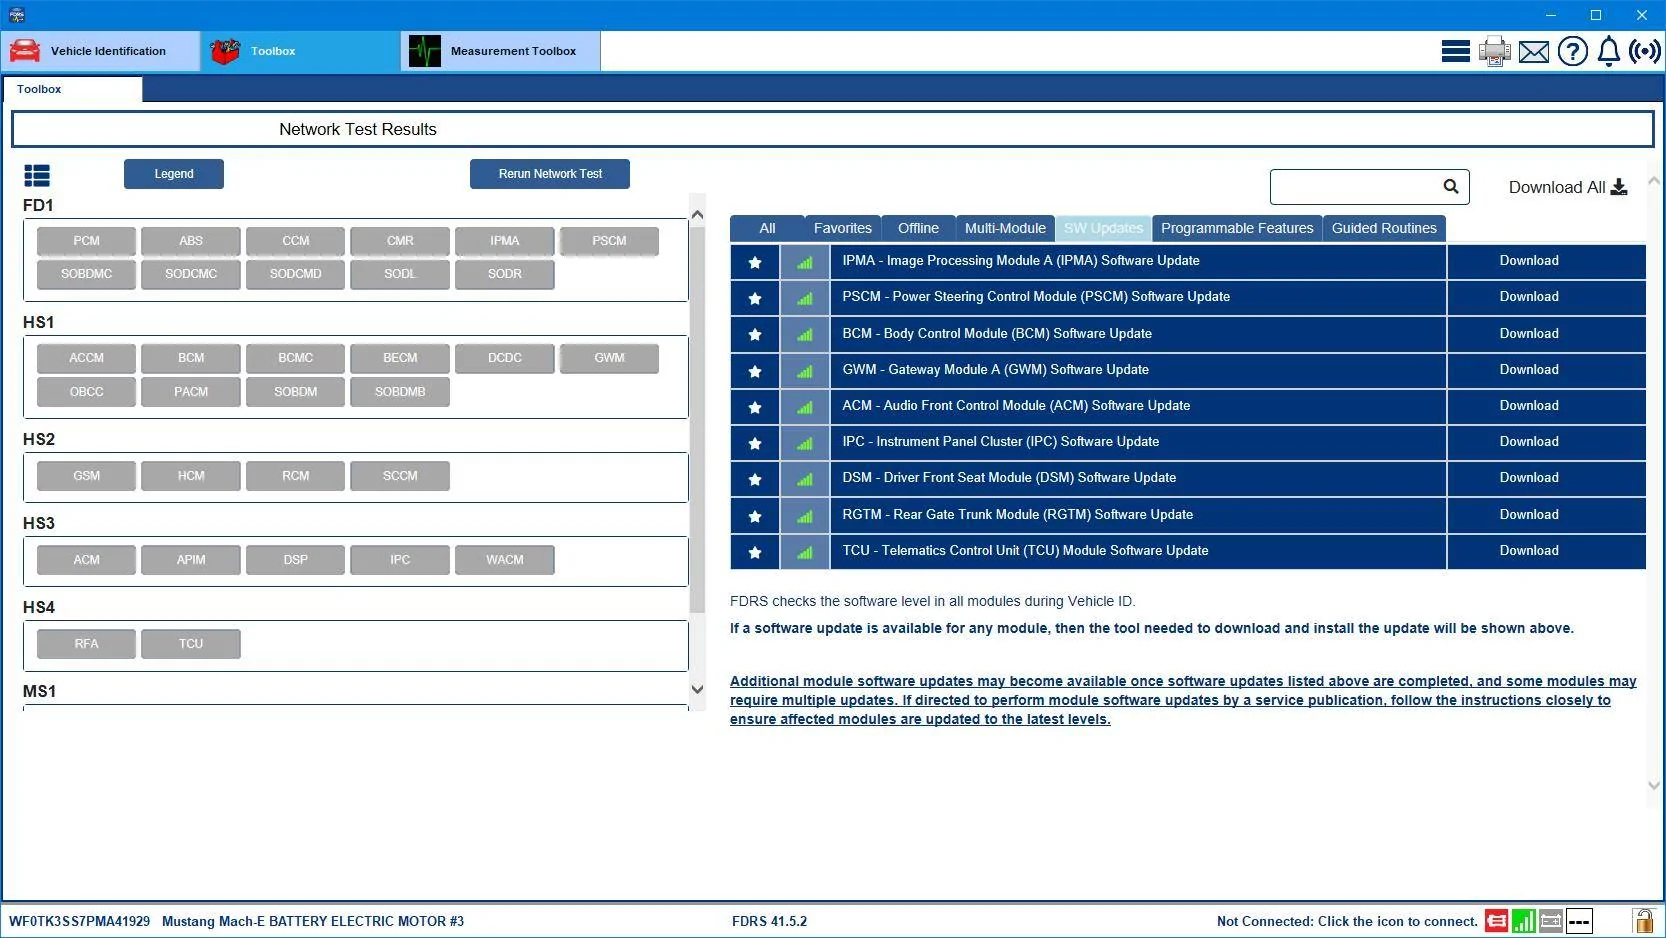The image size is (1666, 938).
Task: Click the signal icon in the GWM update row
Action: pos(805,371)
